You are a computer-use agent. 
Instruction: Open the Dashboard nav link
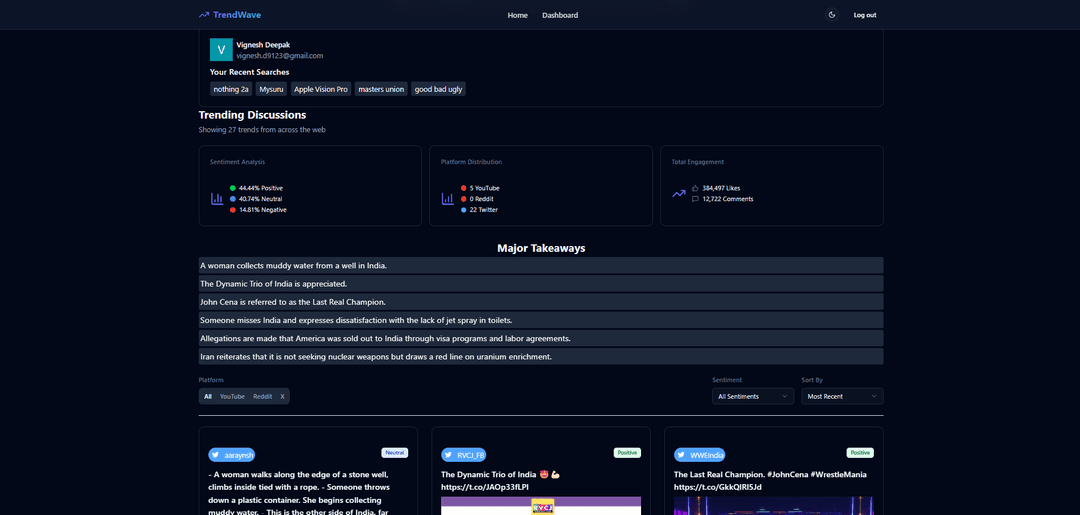(x=560, y=15)
